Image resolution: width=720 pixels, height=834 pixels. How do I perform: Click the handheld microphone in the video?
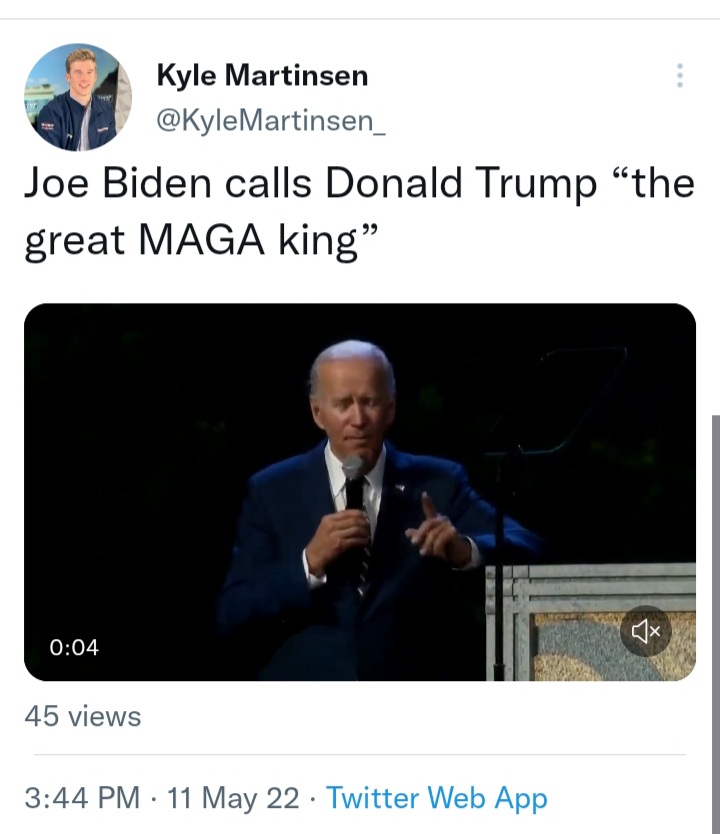click(x=354, y=483)
